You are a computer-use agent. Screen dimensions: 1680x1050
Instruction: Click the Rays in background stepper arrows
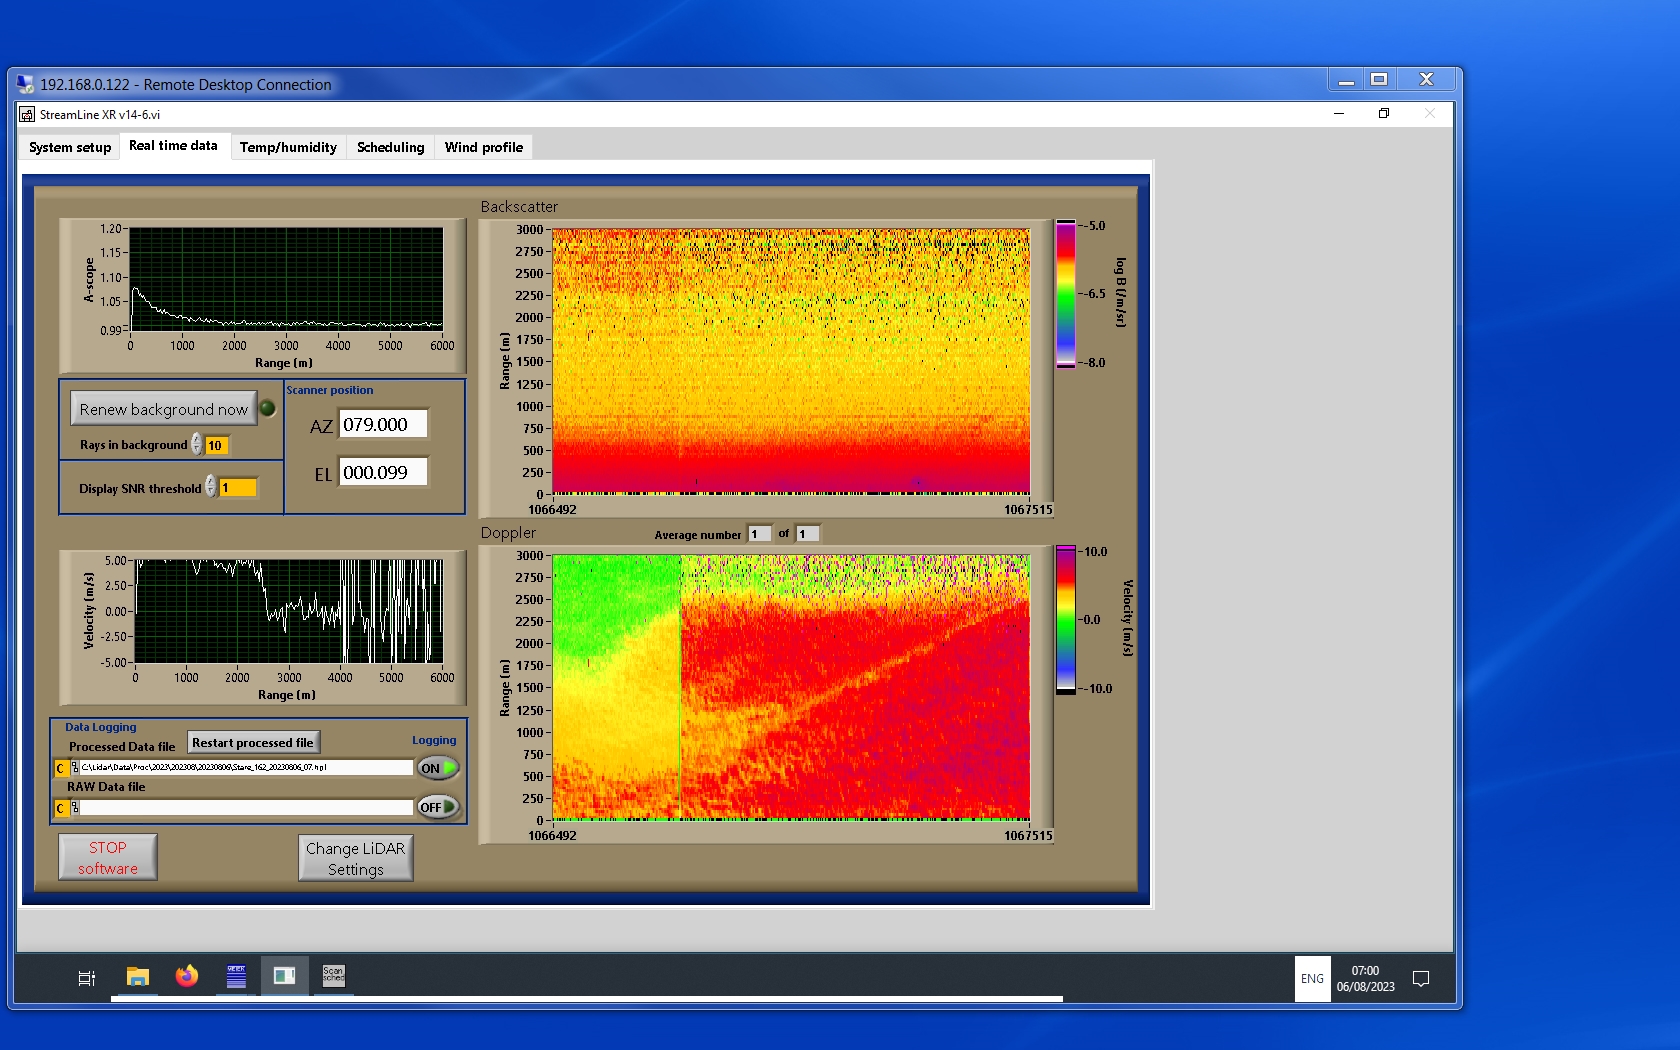coord(197,445)
